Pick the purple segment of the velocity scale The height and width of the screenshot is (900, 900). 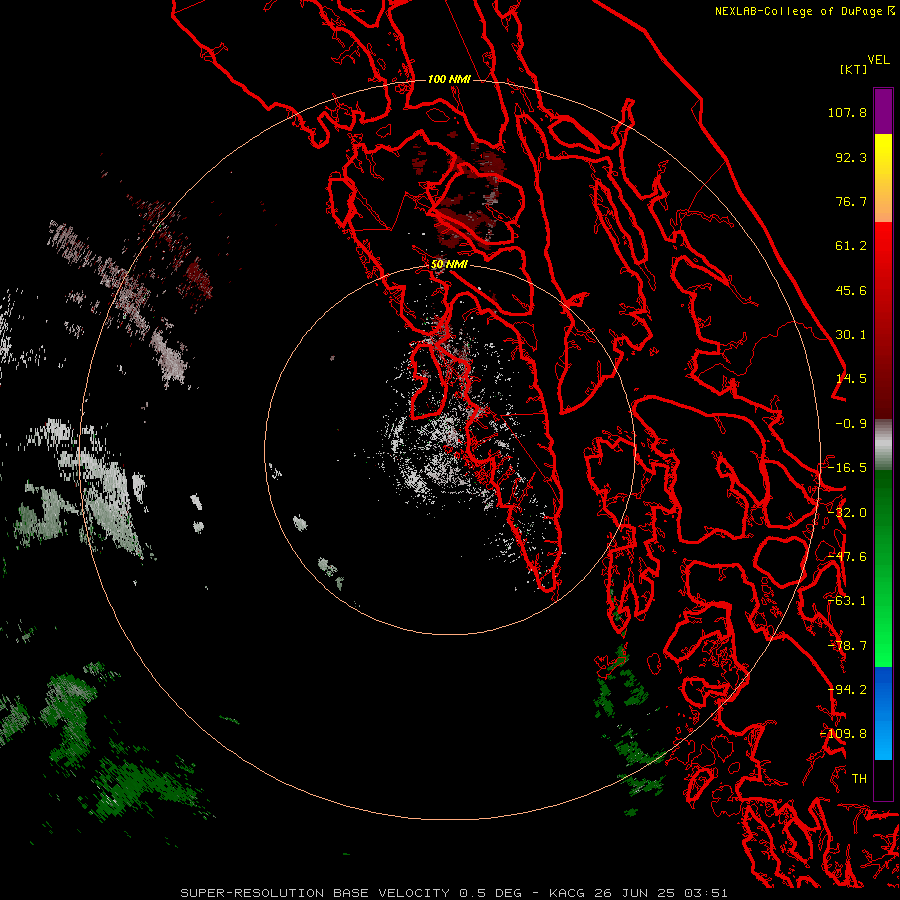[x=883, y=111]
